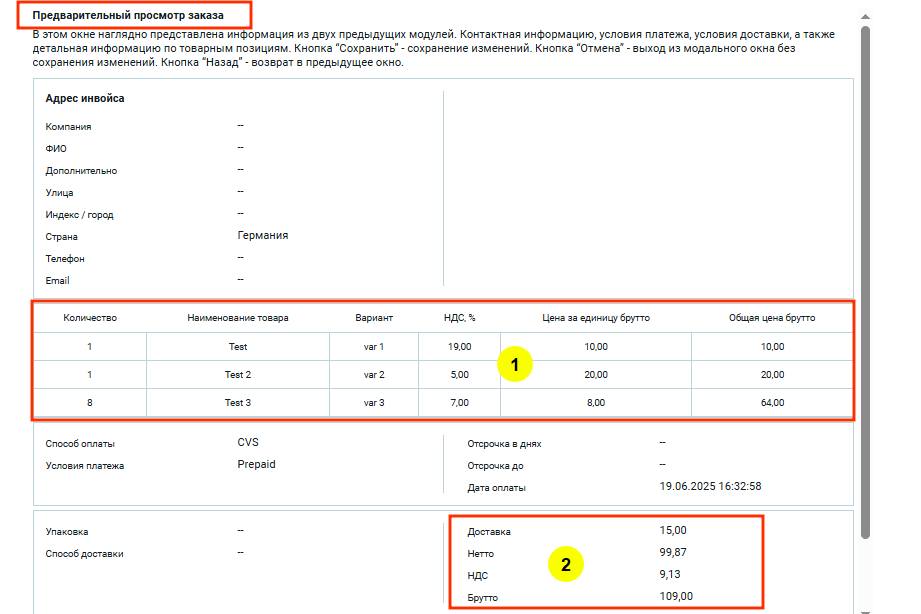
Task: Click the payment date 19.06.2025 16:32:58
Action: pos(711,486)
